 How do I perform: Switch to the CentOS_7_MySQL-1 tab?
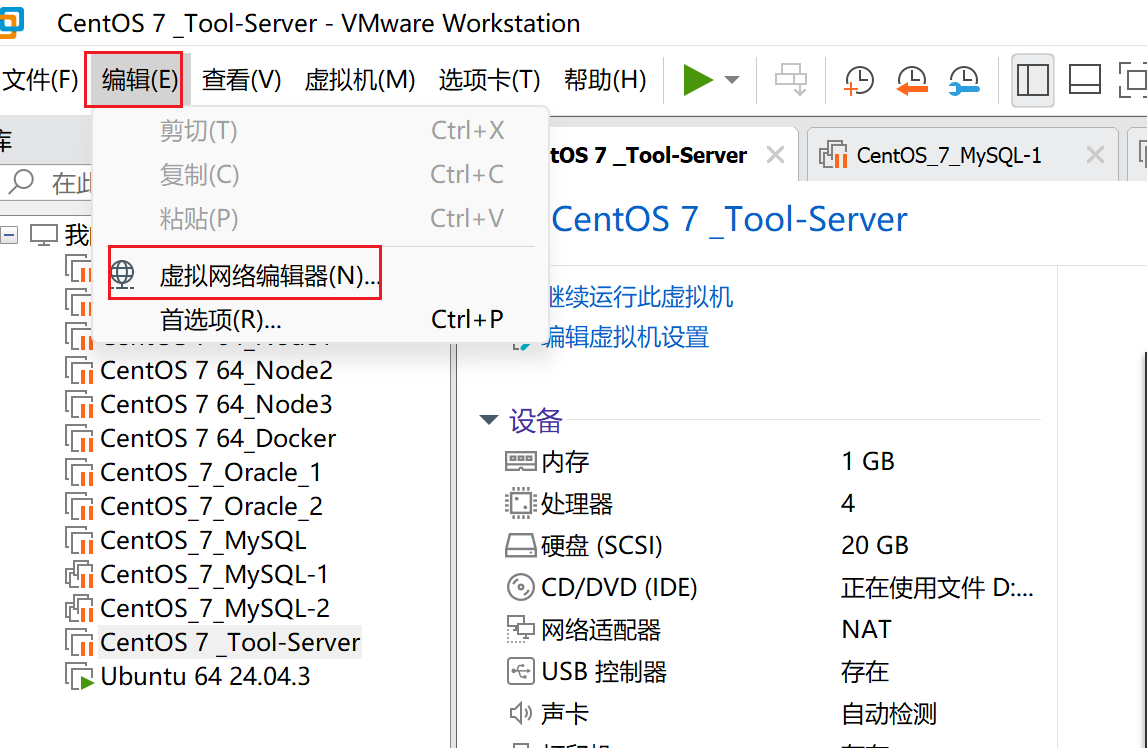949,155
